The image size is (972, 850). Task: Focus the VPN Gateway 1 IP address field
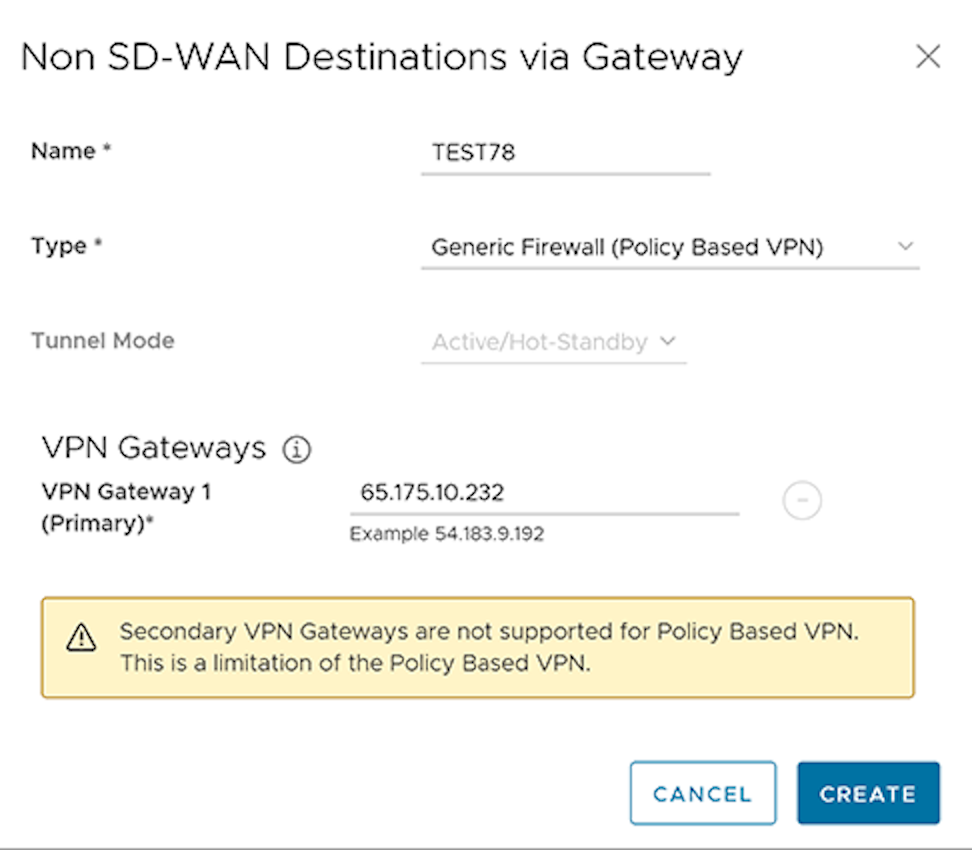coord(544,494)
